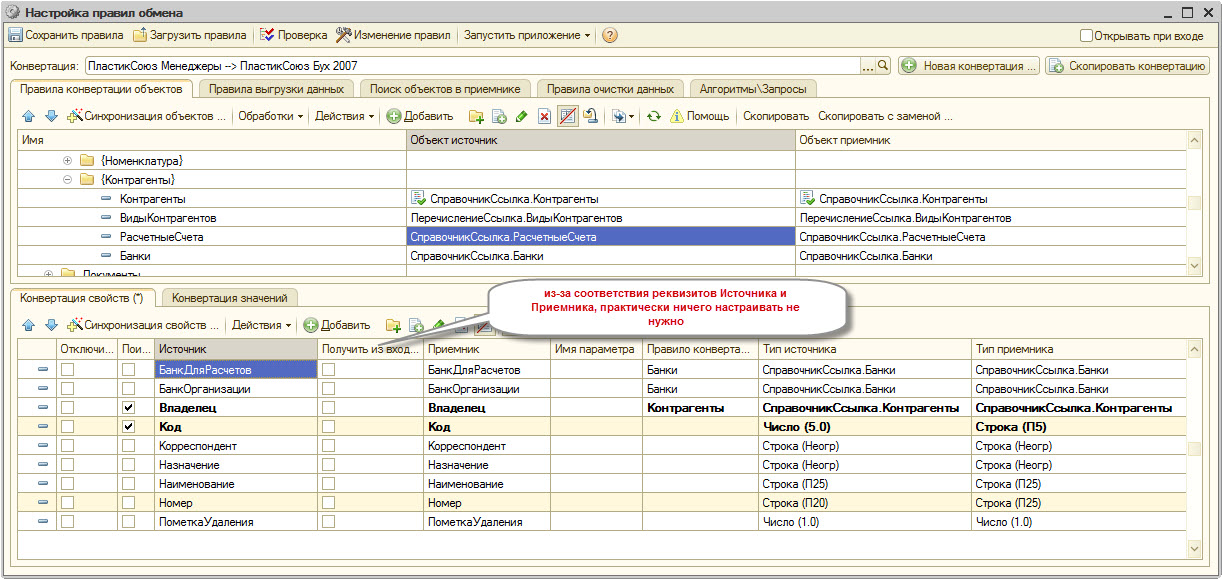This screenshot has width=1222, height=579.
Task: Click the Сохранить правила save icon
Action: pos(15,35)
